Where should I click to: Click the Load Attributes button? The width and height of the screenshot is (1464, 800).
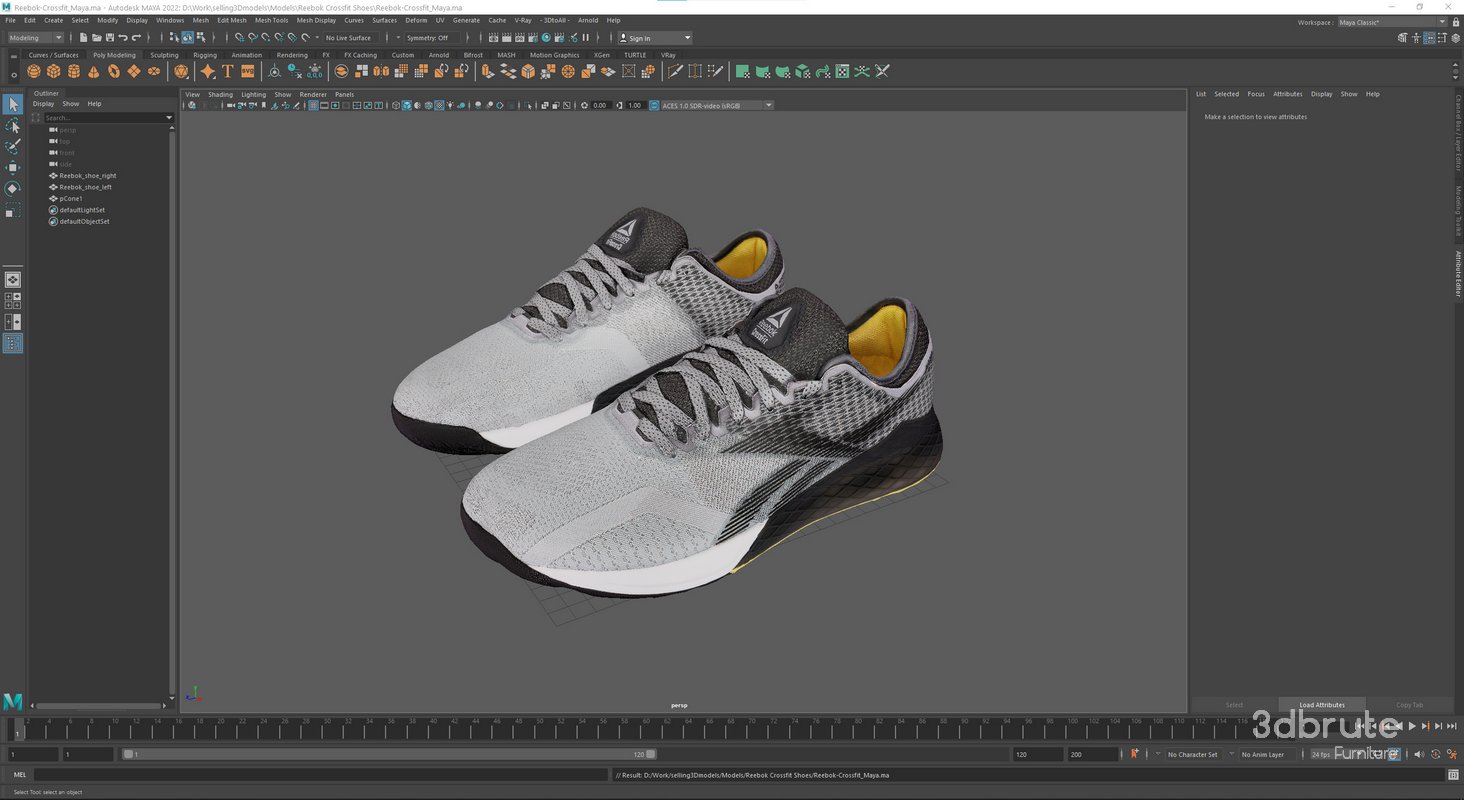click(x=1322, y=704)
